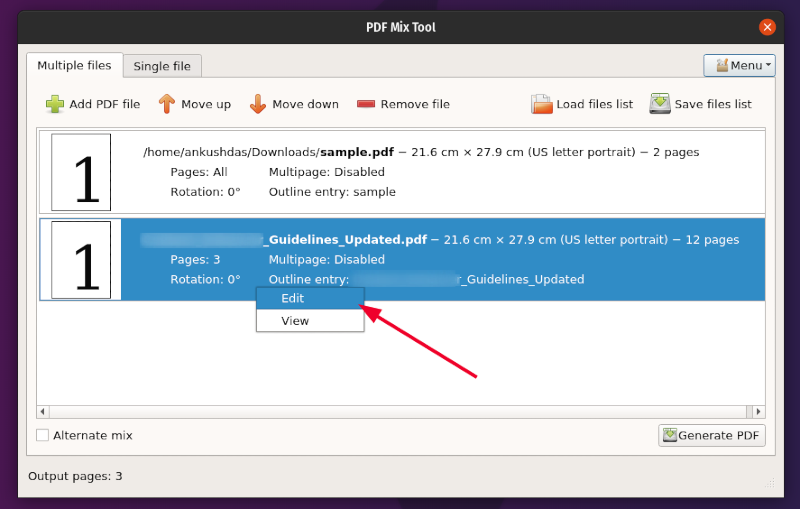Click the sample.pdf page thumbnail
The height and width of the screenshot is (509, 800).
tap(81, 172)
